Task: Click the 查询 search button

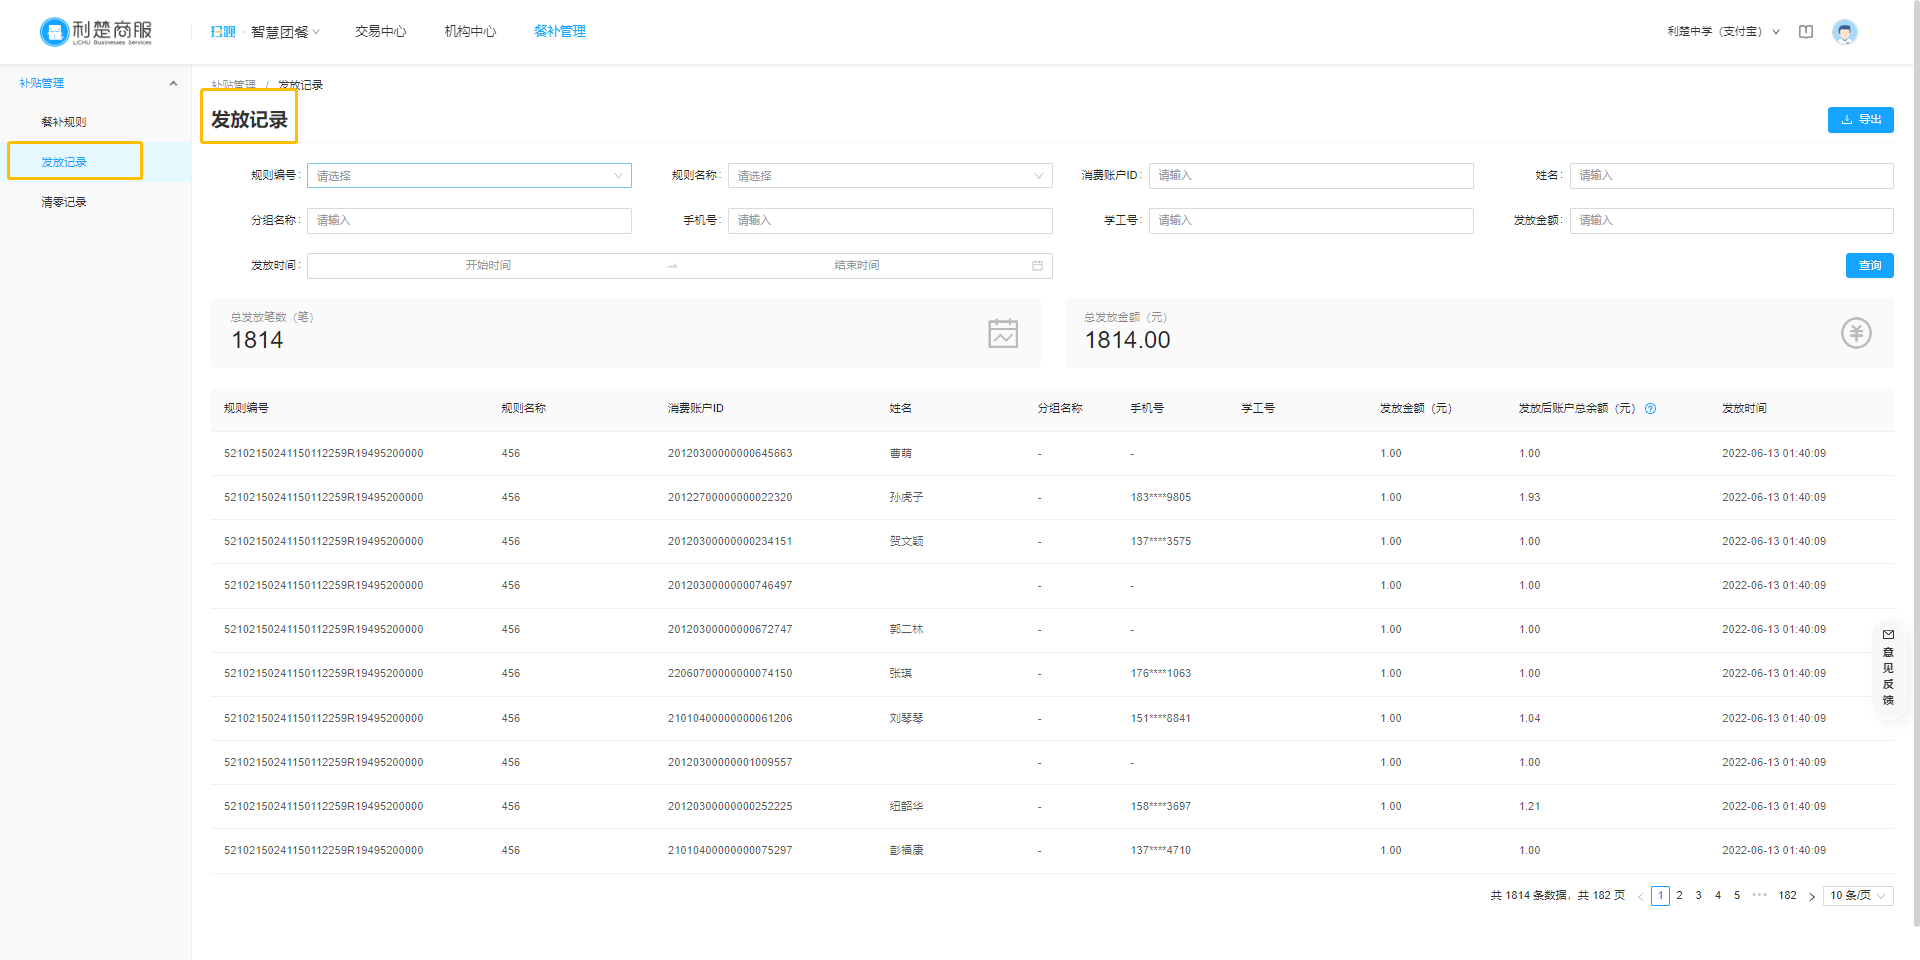Action: [x=1870, y=266]
